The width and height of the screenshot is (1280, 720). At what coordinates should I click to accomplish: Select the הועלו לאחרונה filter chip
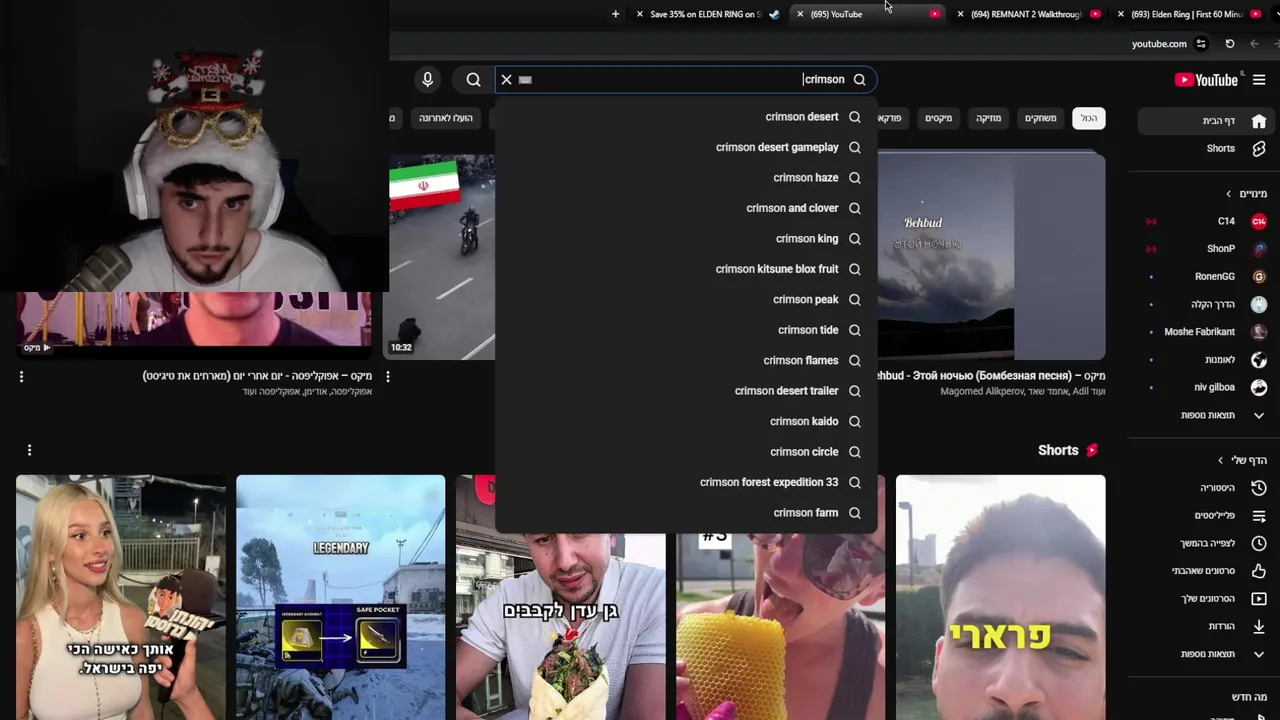pos(445,118)
